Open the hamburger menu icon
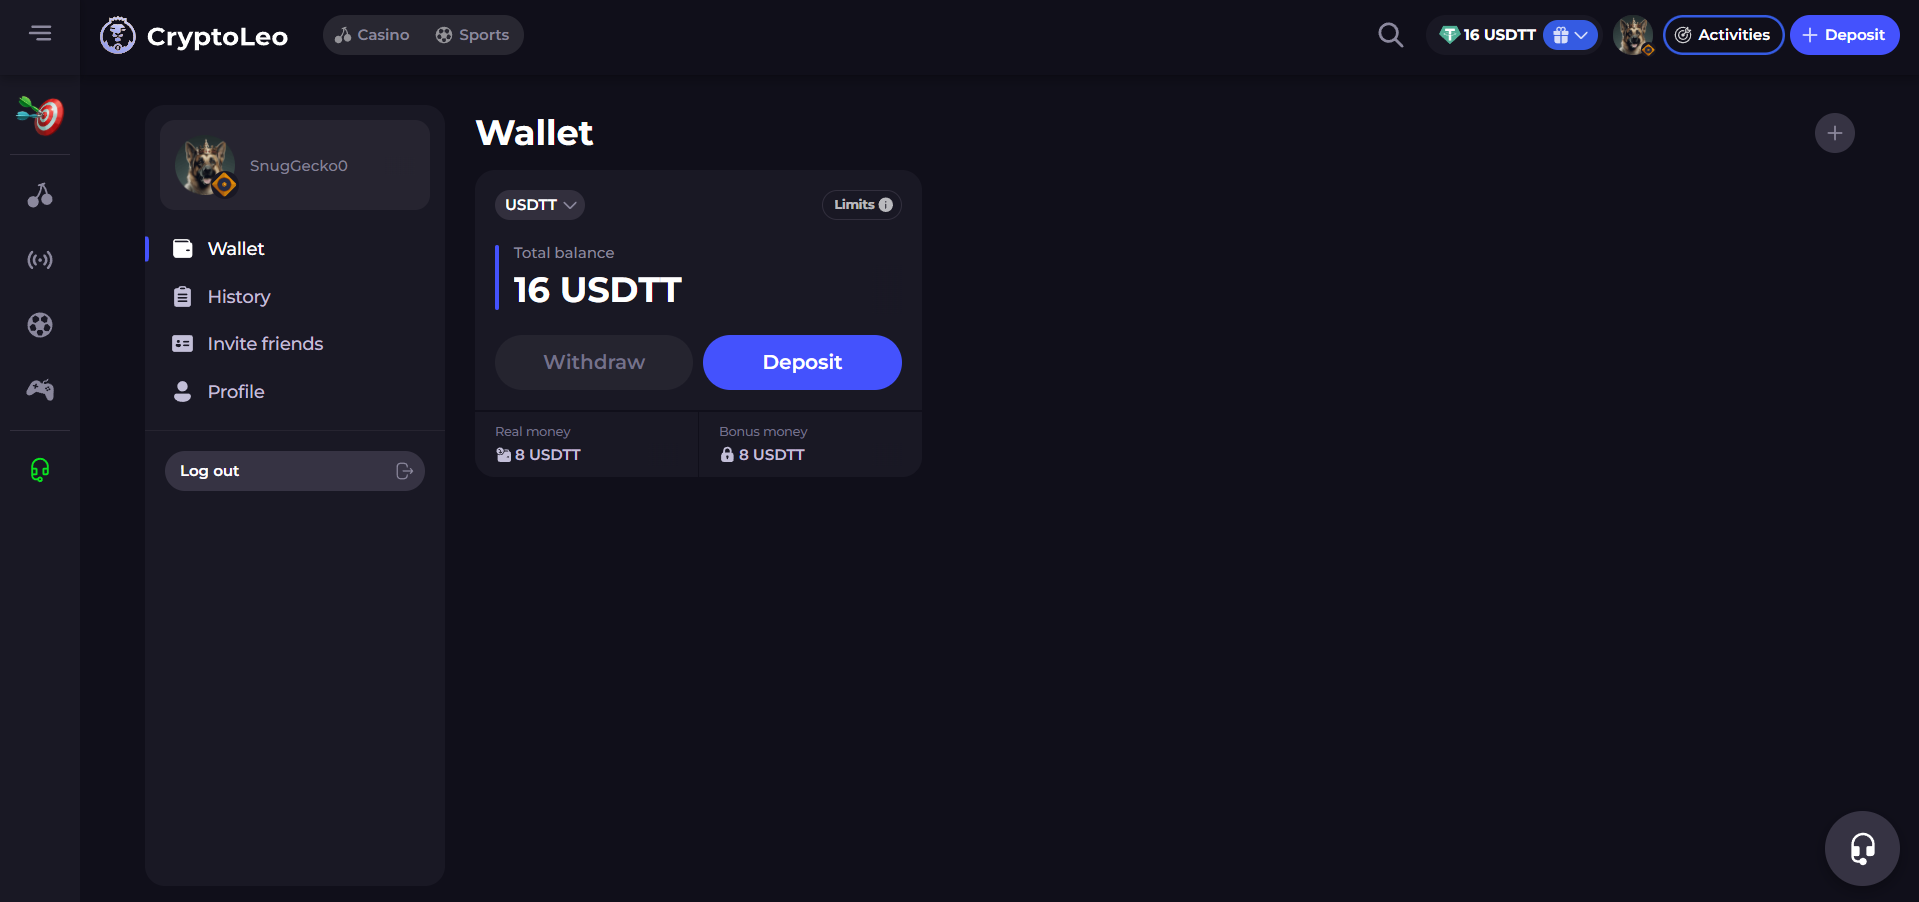 pos(40,34)
